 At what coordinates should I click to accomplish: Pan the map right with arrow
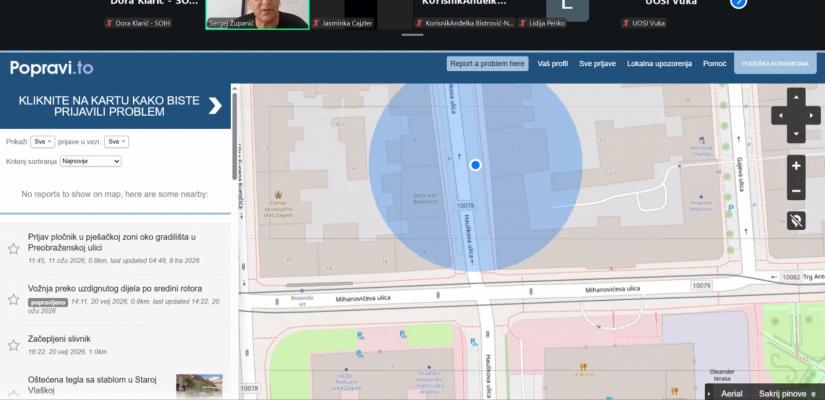(812, 115)
